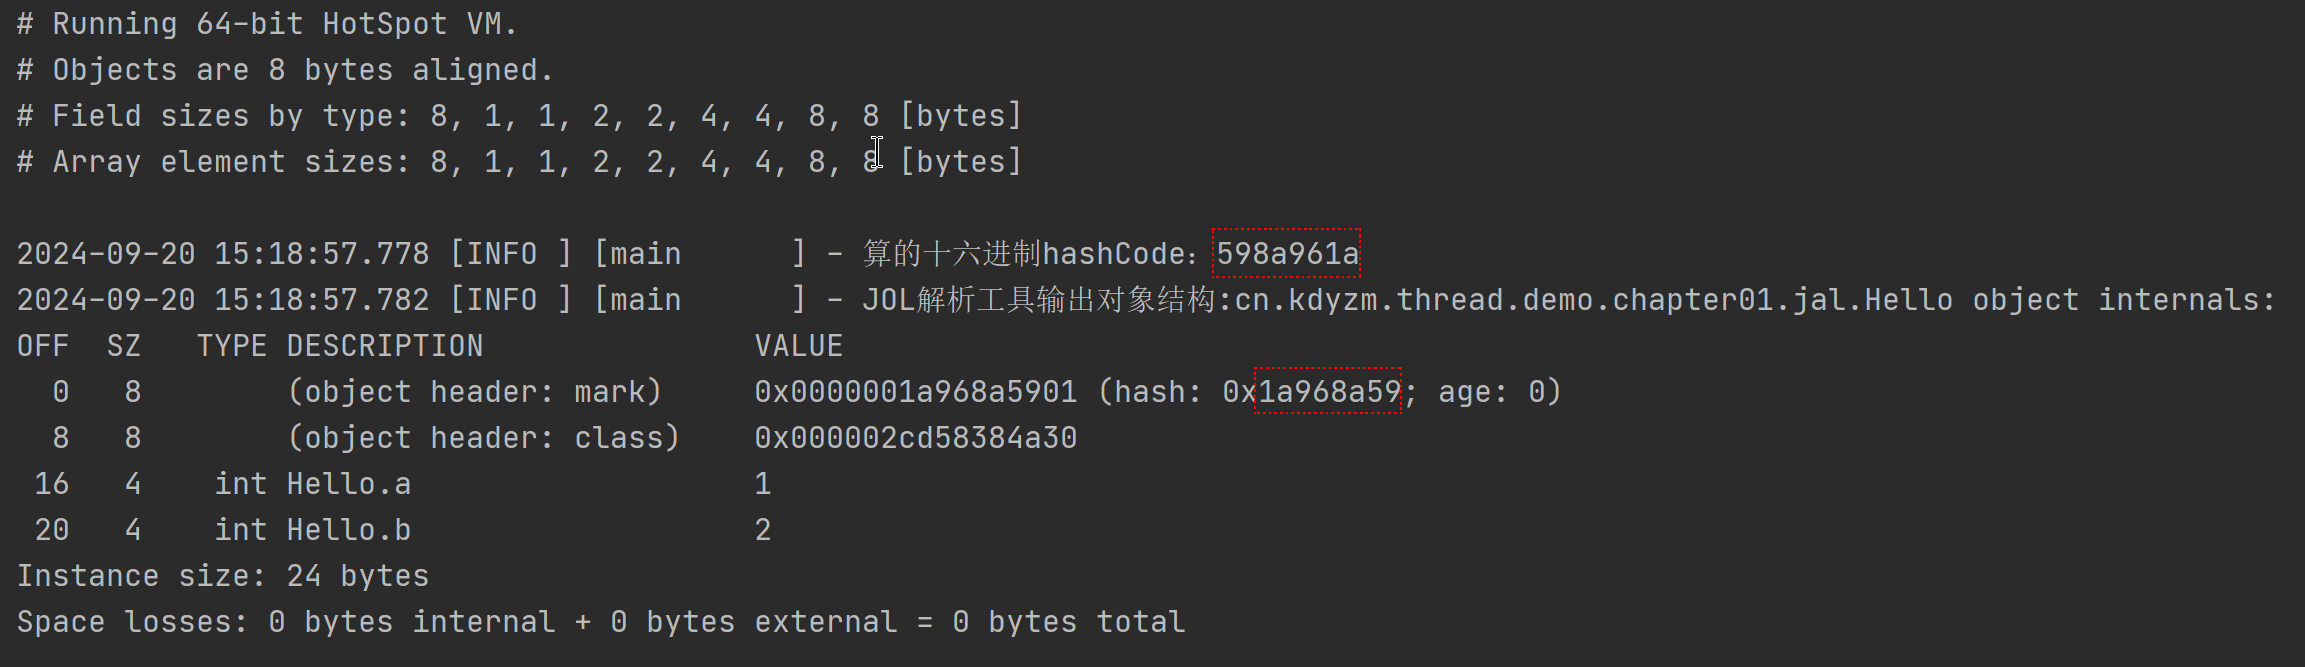2305x667 pixels.
Task: Click the class header value 0x000002cd58384a30
Action: point(915,438)
